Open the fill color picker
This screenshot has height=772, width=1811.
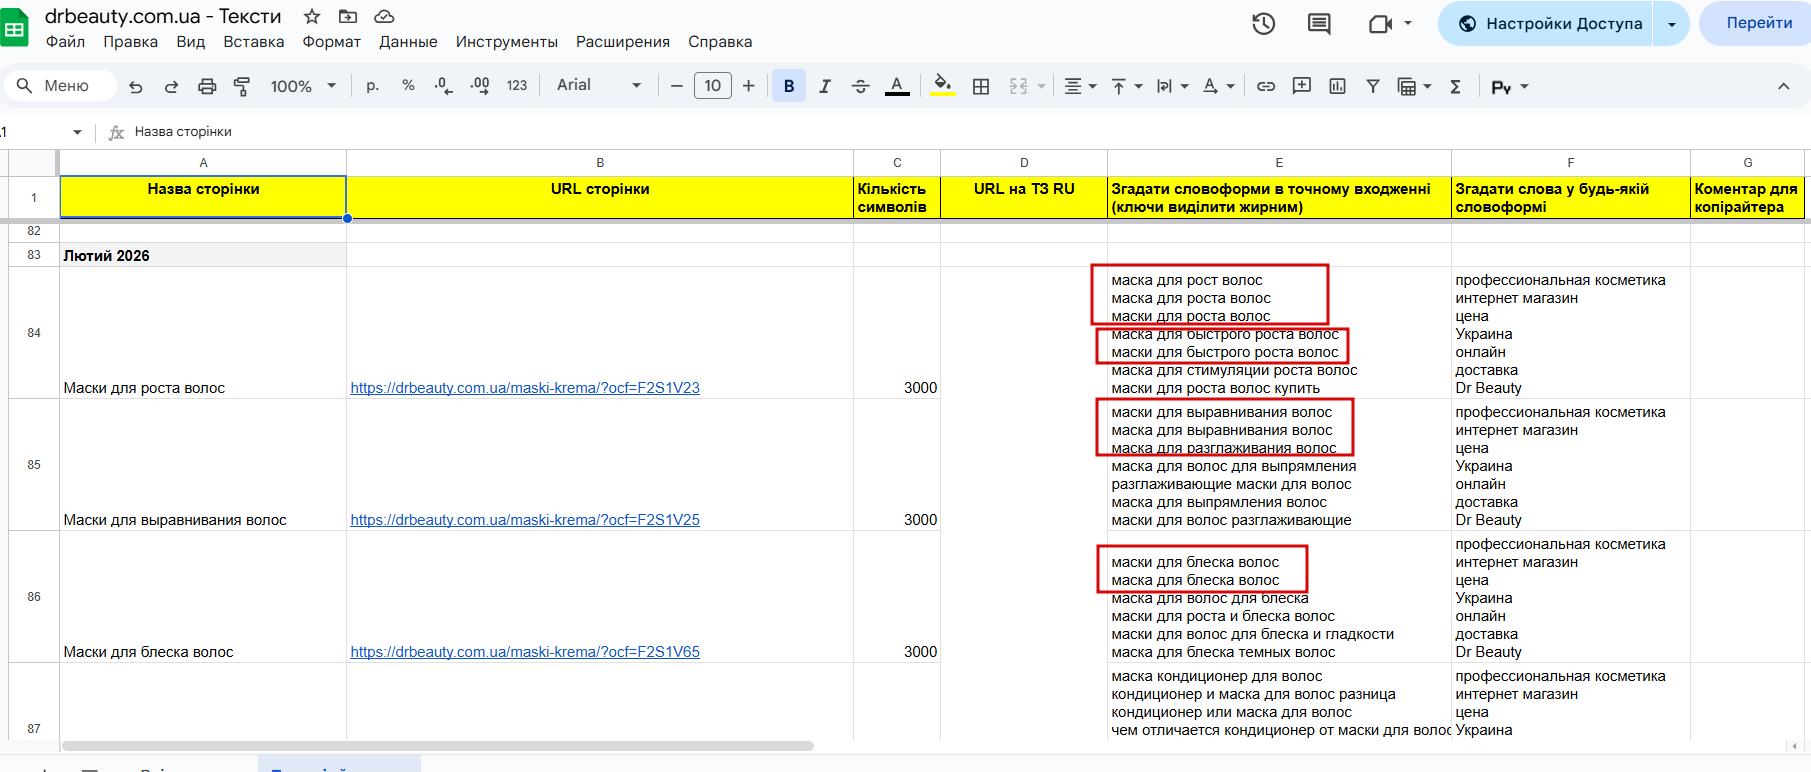point(942,87)
